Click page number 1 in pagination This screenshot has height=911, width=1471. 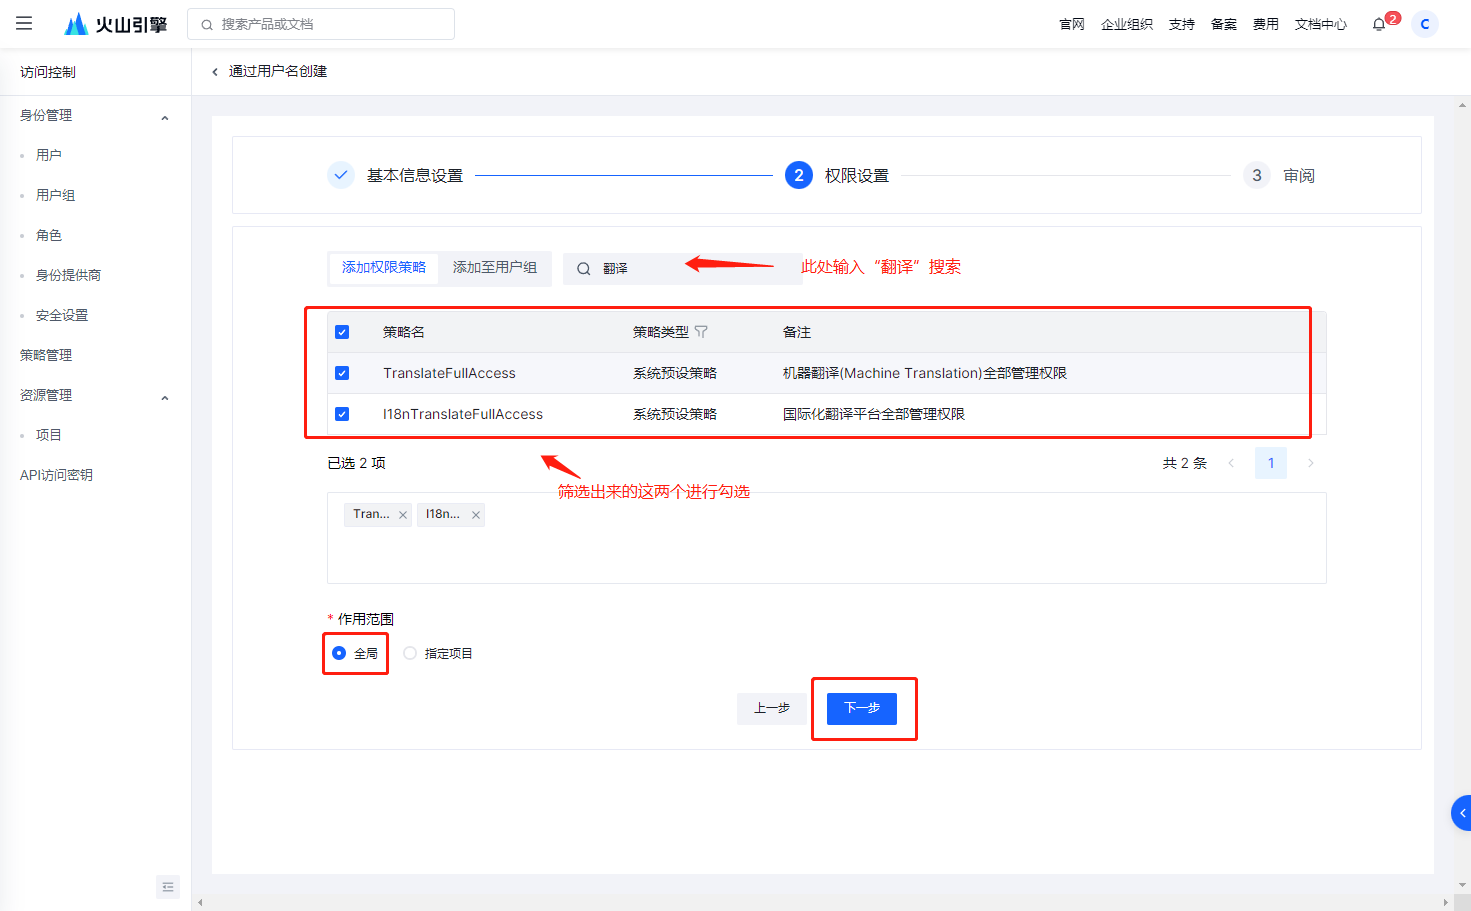(x=1271, y=463)
